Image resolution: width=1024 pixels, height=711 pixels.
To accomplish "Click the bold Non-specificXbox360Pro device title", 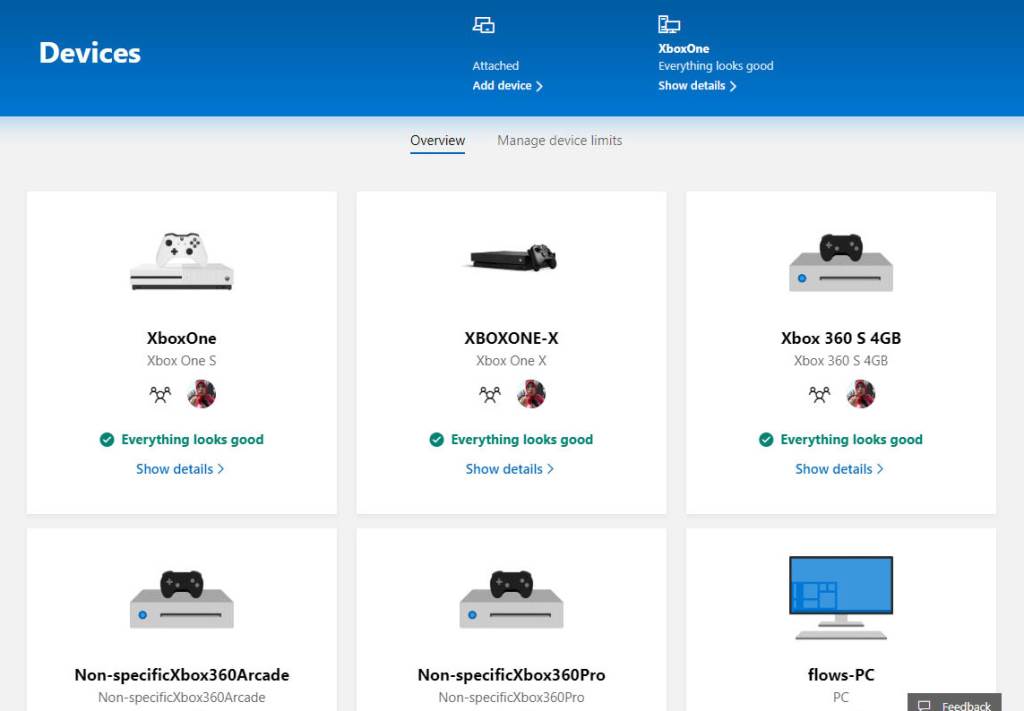I will [511, 674].
